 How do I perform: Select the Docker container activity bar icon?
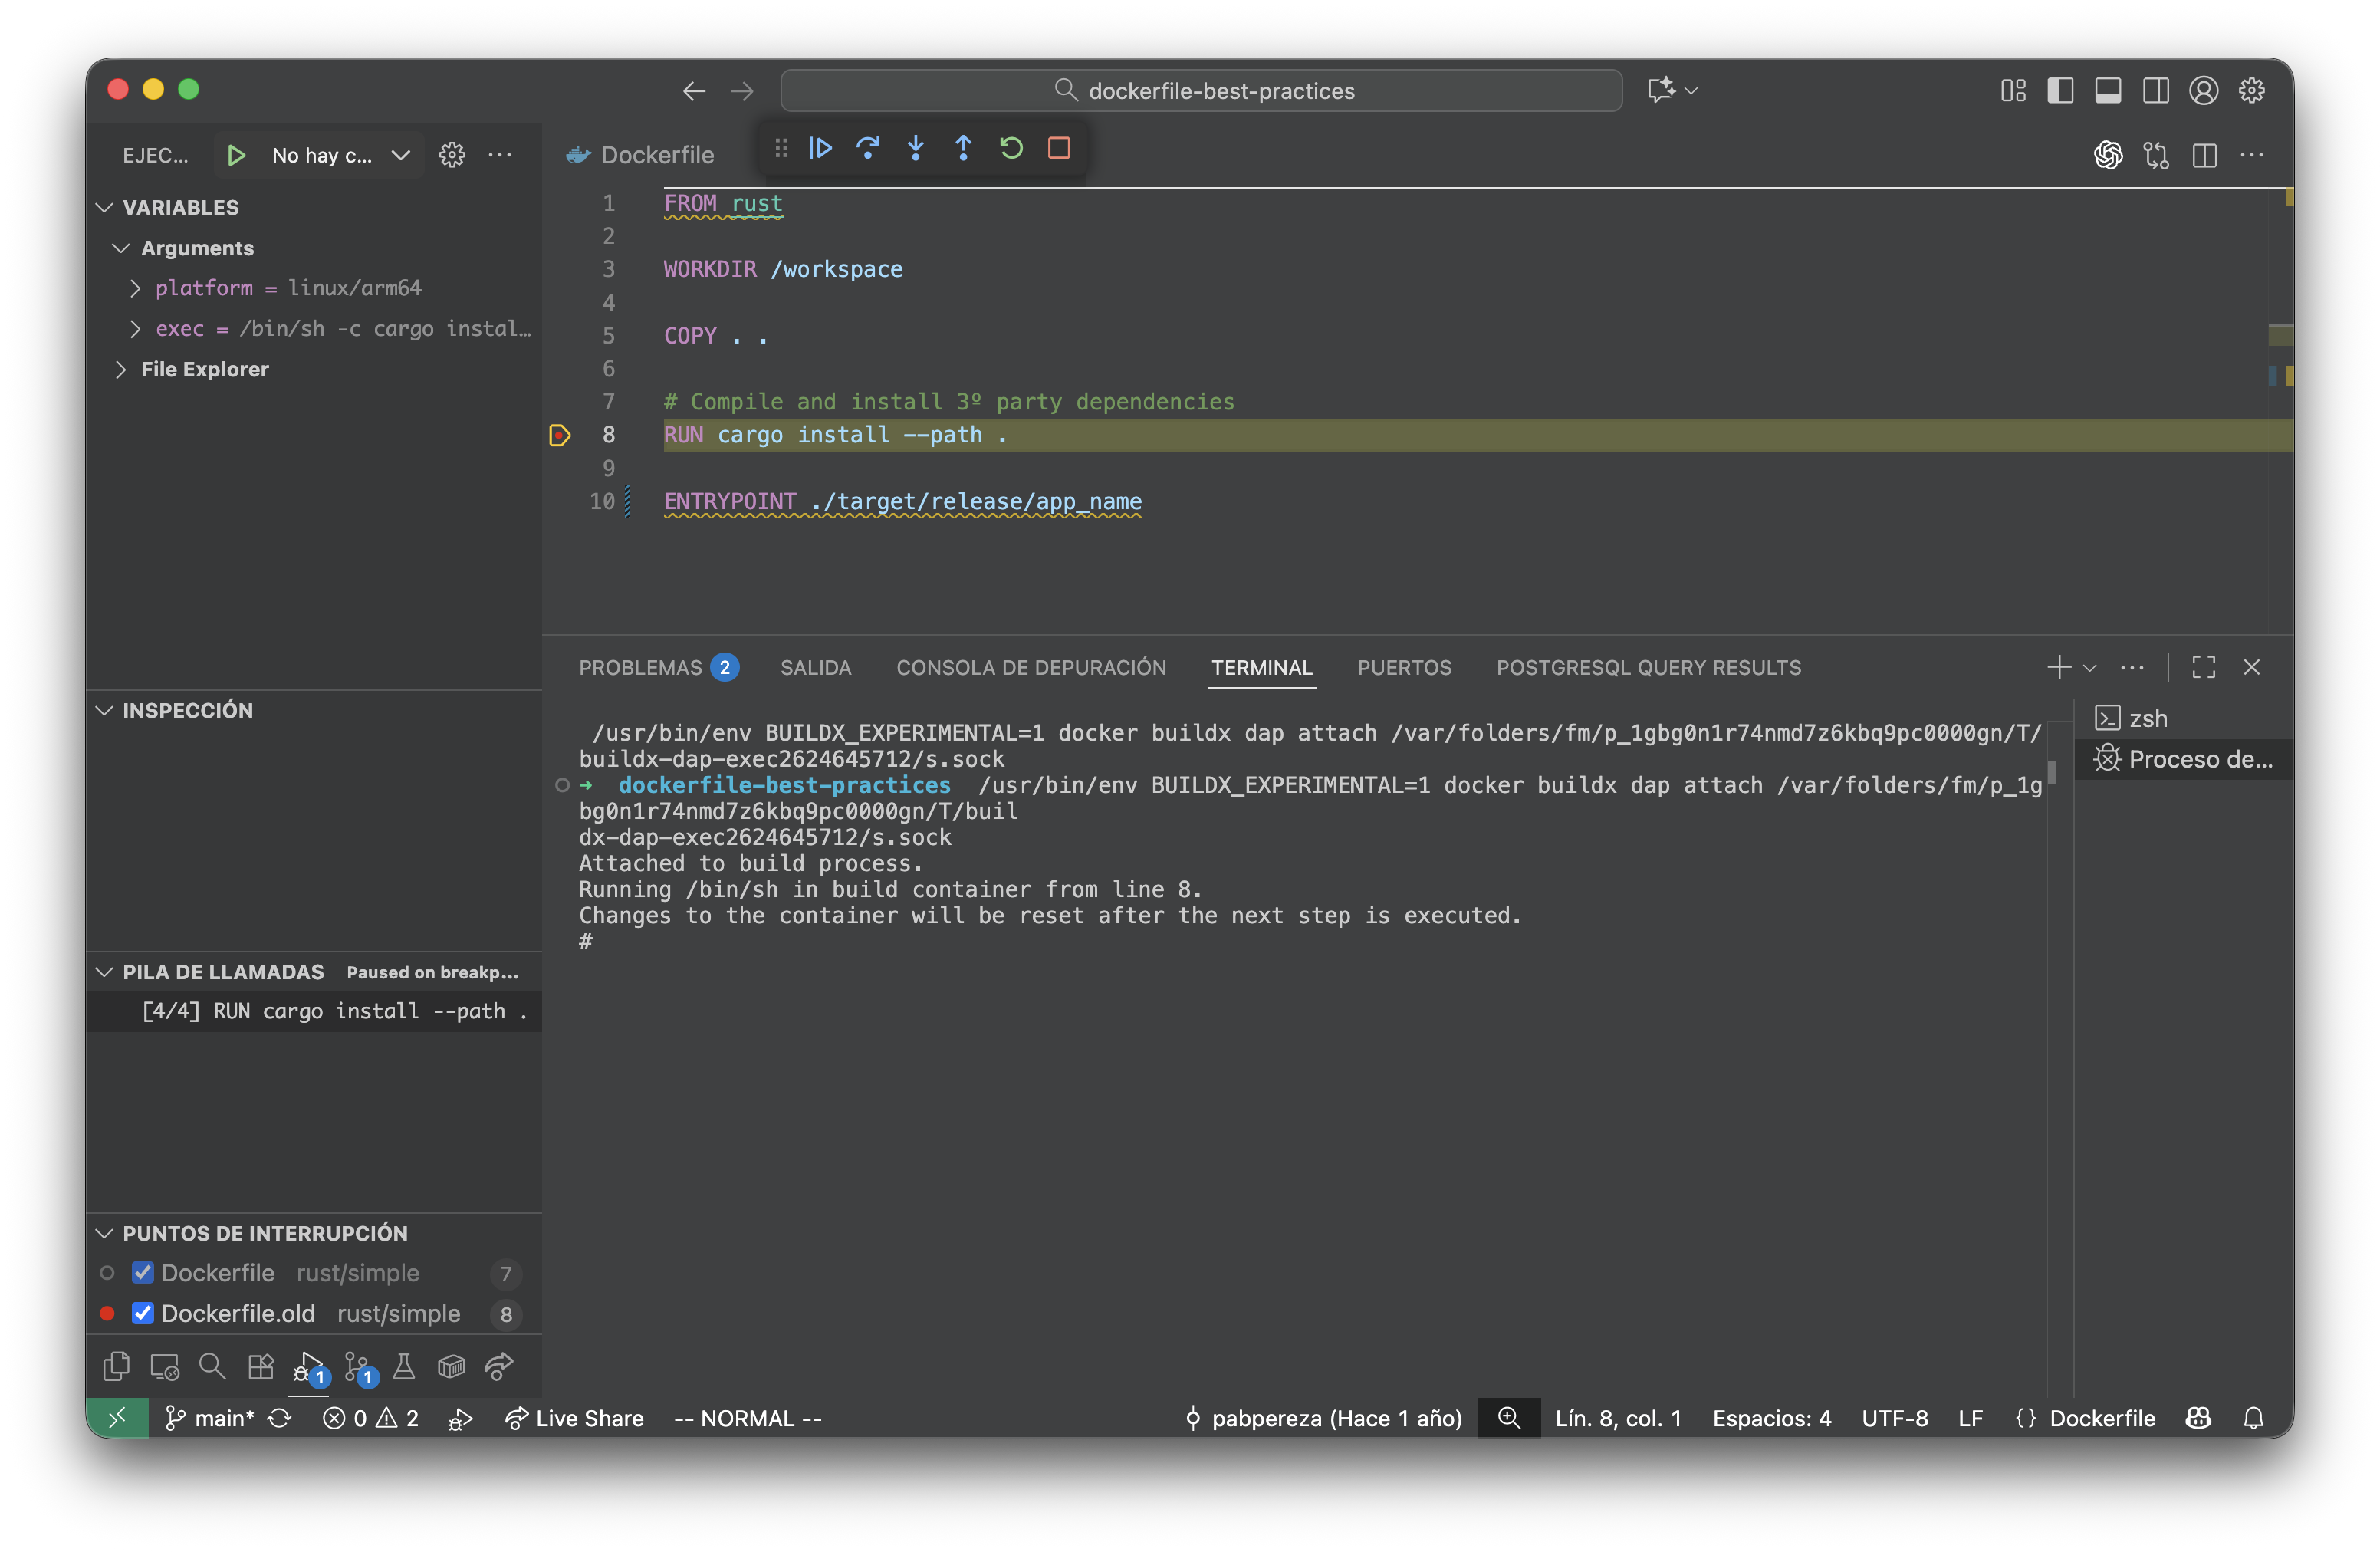tap(451, 1367)
